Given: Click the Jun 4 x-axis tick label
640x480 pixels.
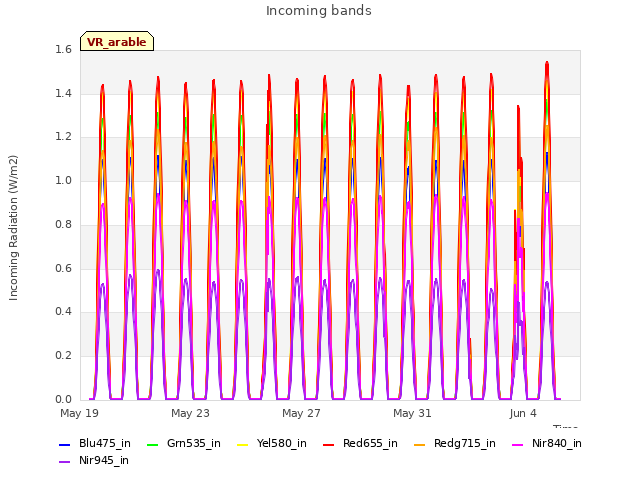Looking at the screenshot, I should coord(523,413).
